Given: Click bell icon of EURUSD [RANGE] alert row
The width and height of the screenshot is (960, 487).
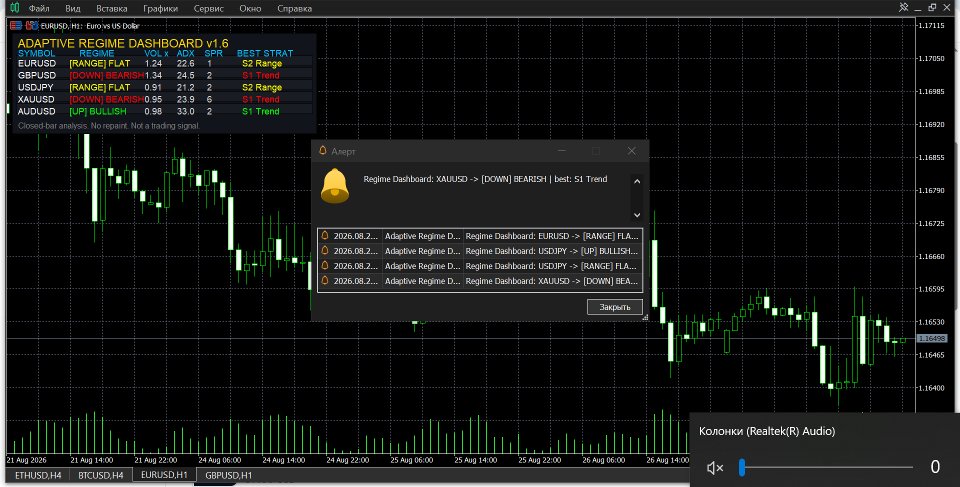Looking at the screenshot, I should pos(325,236).
